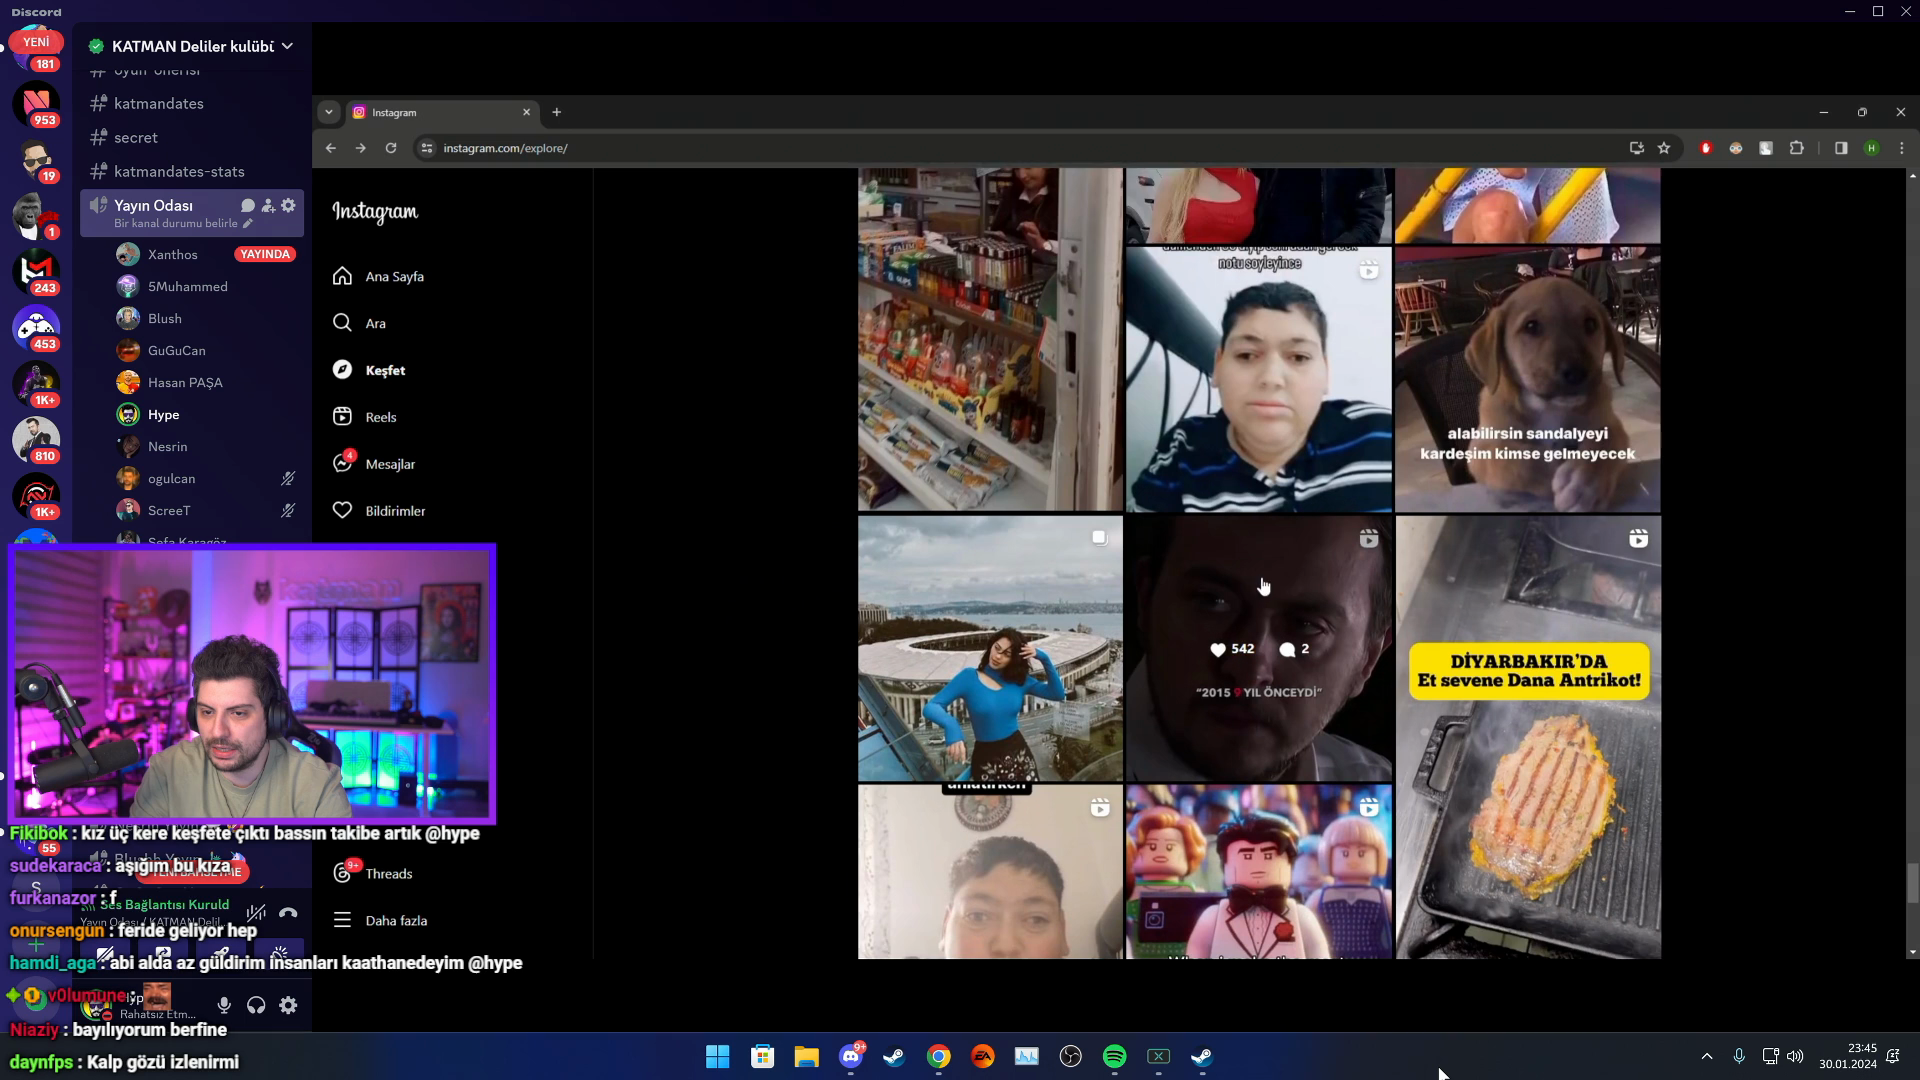
Task: Click the install app icon in address bar
Action: (1636, 148)
